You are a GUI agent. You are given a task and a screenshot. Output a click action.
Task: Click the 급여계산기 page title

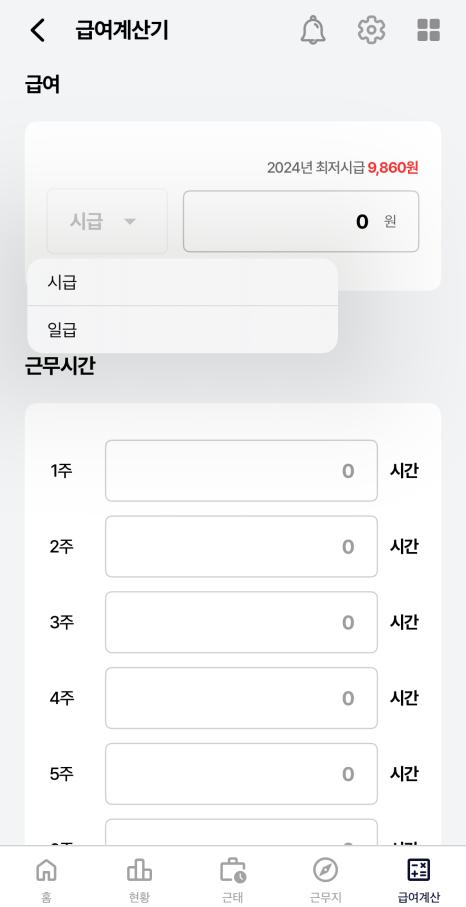(121, 30)
